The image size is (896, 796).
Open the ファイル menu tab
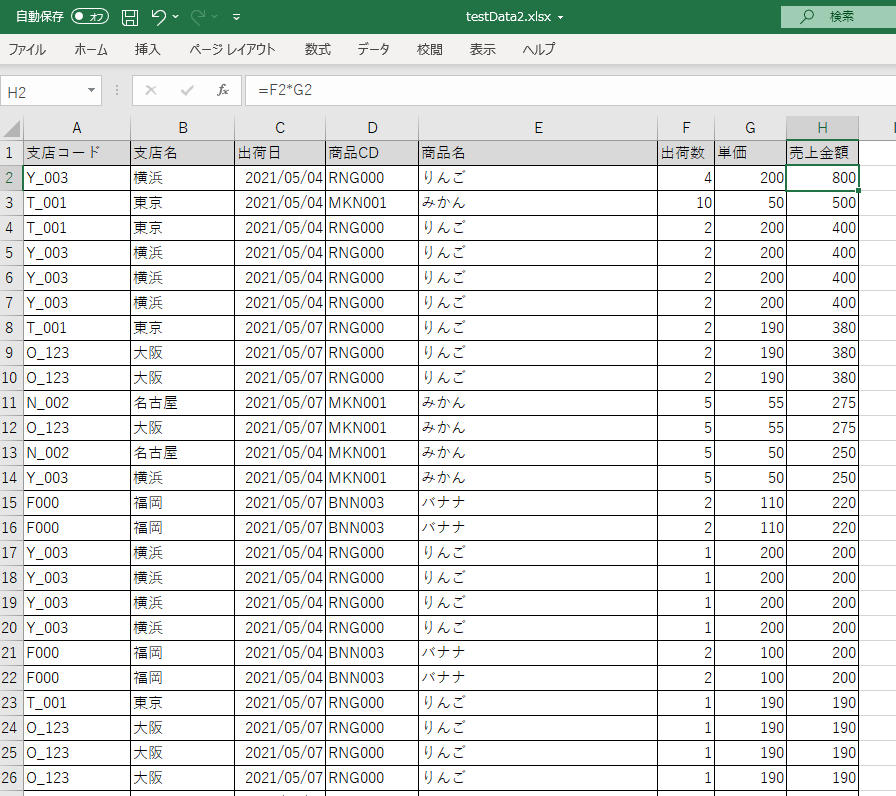pyautogui.click(x=27, y=49)
